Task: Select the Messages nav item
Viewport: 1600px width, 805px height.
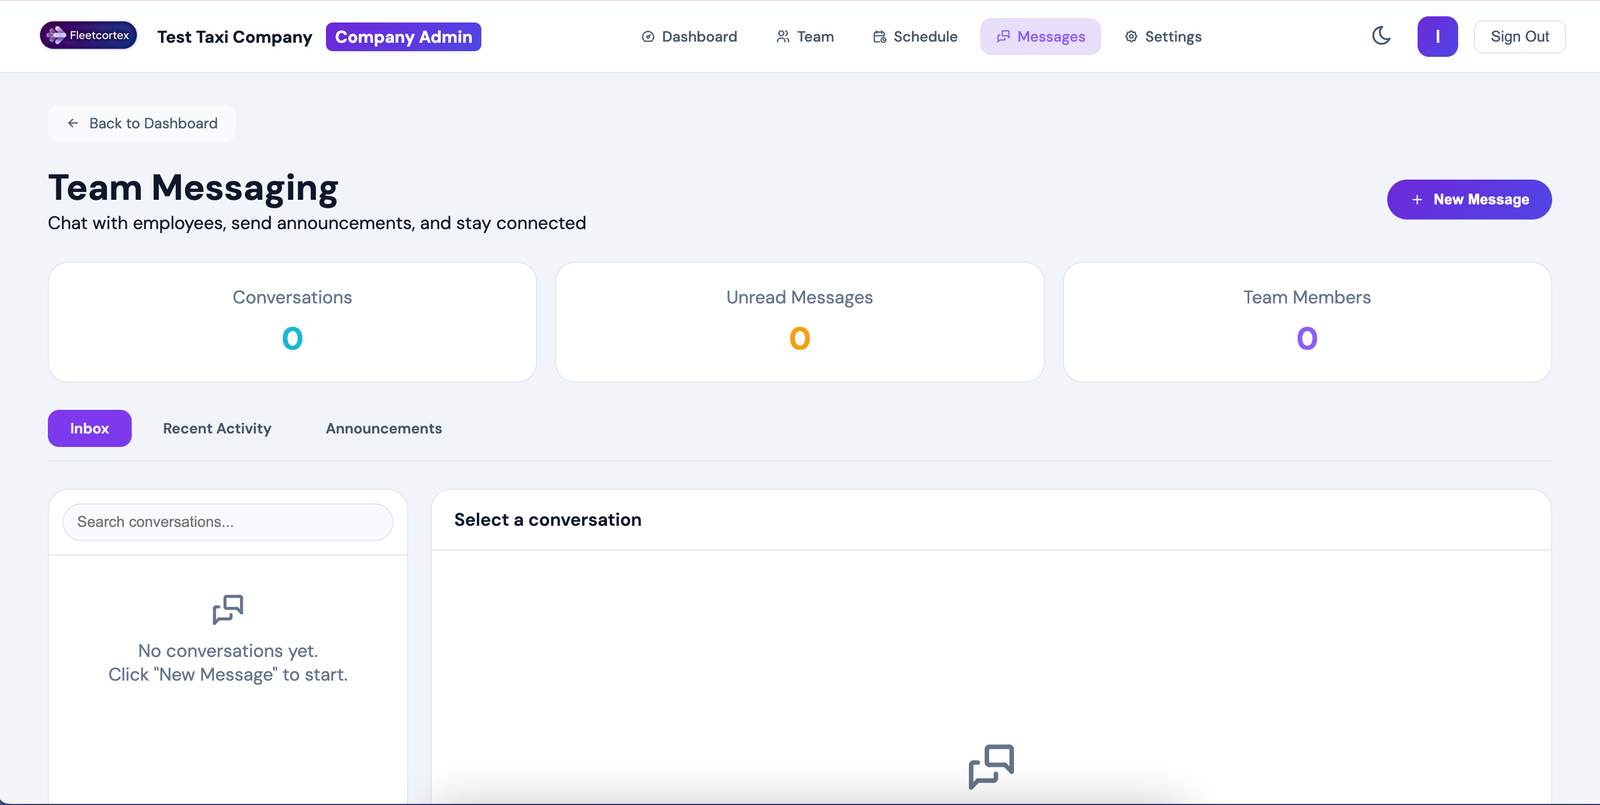Action: pyautogui.click(x=1040, y=37)
